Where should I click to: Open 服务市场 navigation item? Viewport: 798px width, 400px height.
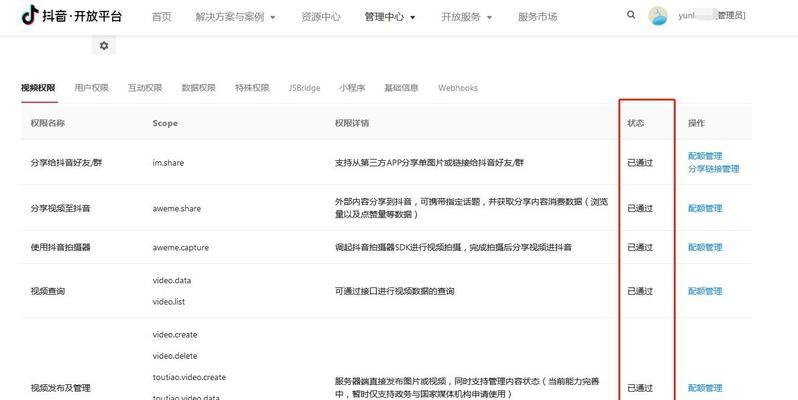(x=537, y=17)
